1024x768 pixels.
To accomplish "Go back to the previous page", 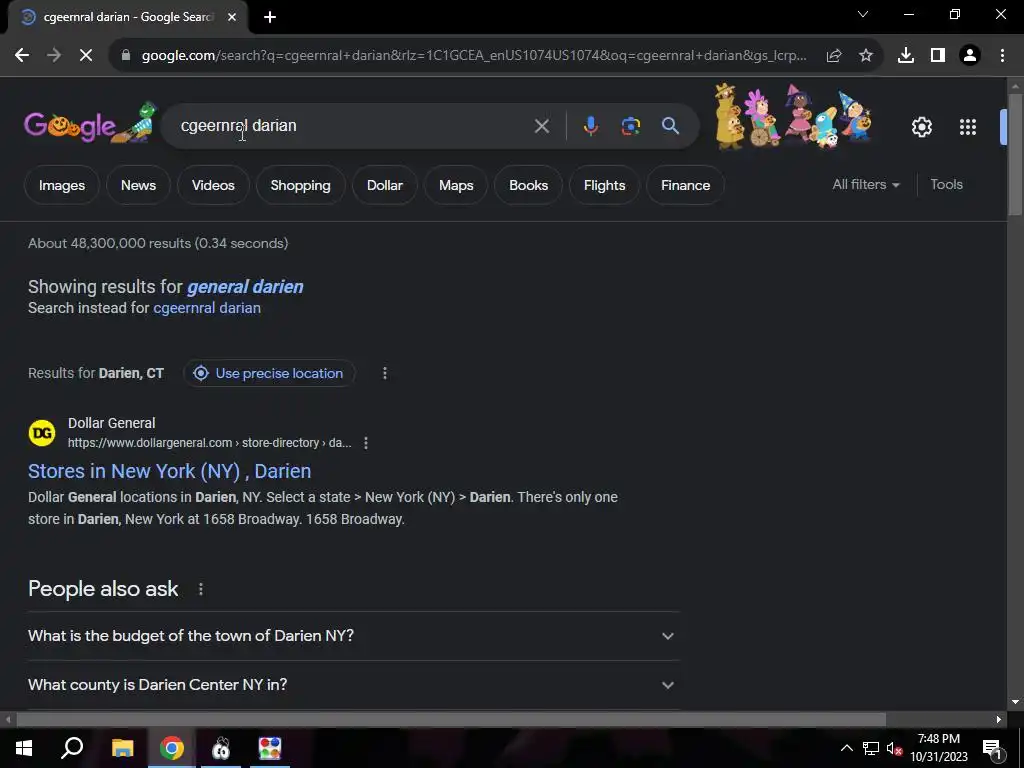I will [x=22, y=56].
